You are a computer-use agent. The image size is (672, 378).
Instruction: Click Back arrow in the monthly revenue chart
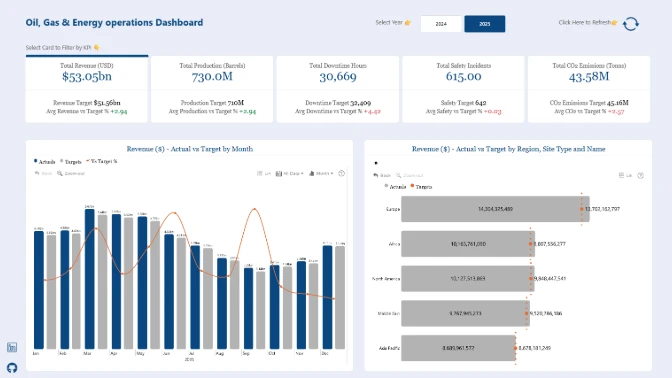coord(43,173)
